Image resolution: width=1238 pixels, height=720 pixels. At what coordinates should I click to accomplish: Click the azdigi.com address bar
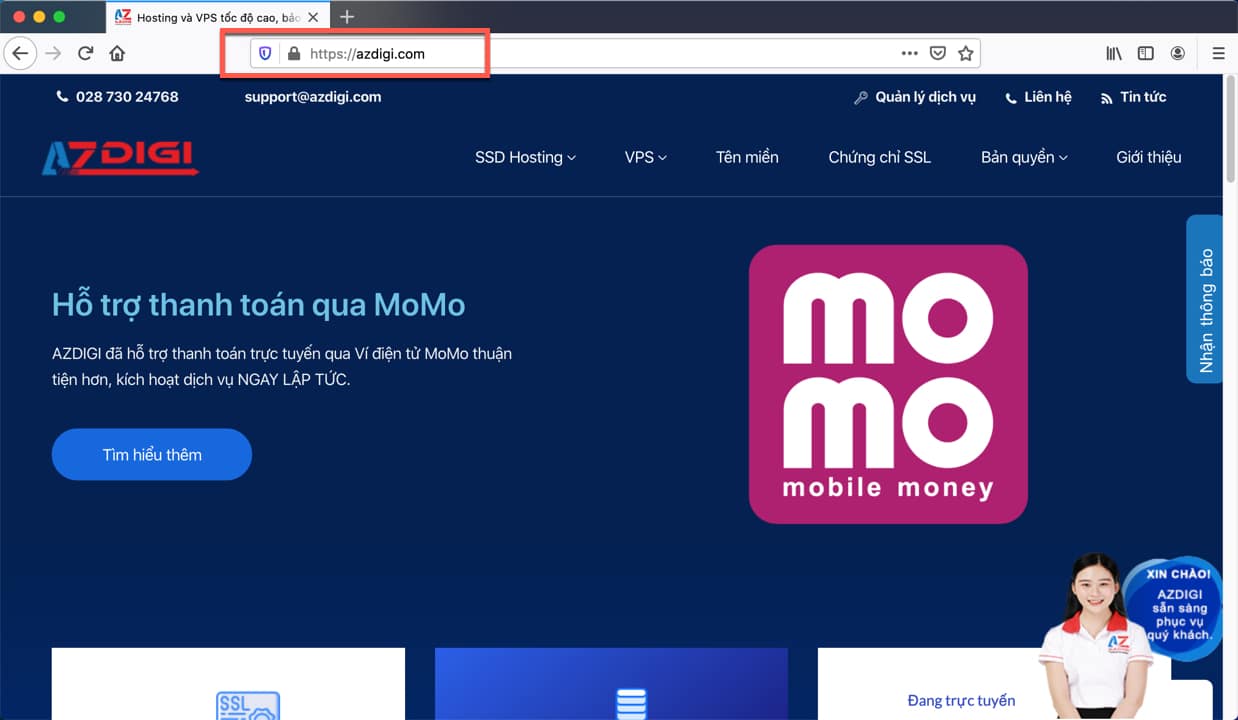coord(600,54)
